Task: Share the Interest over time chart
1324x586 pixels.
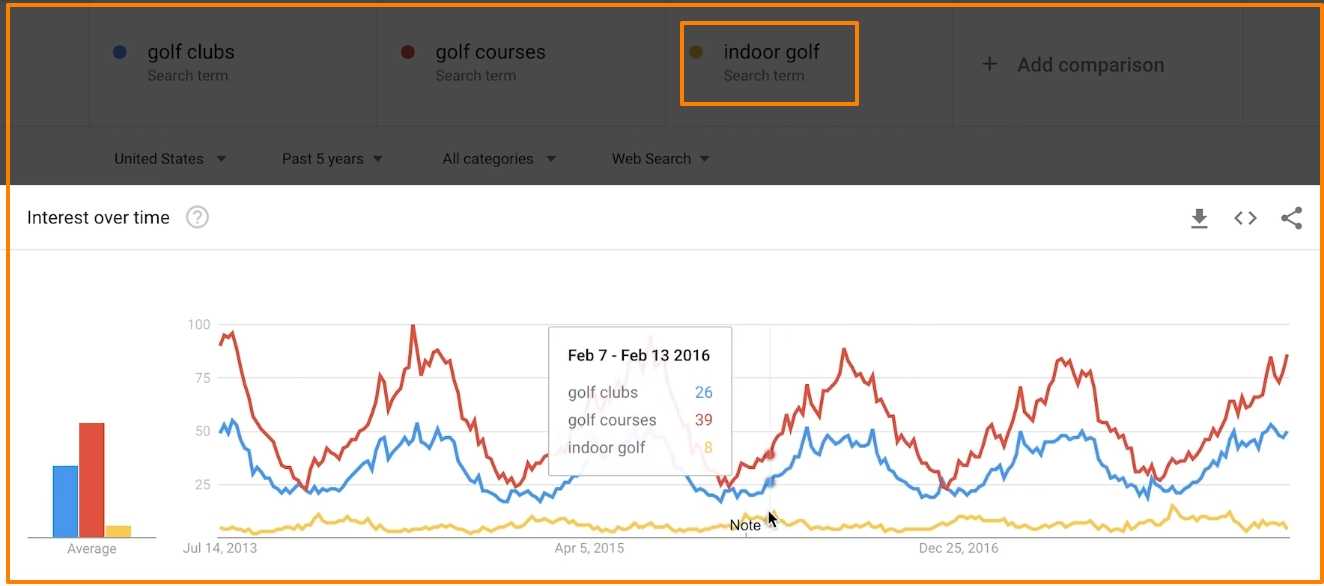Action: click(1291, 218)
